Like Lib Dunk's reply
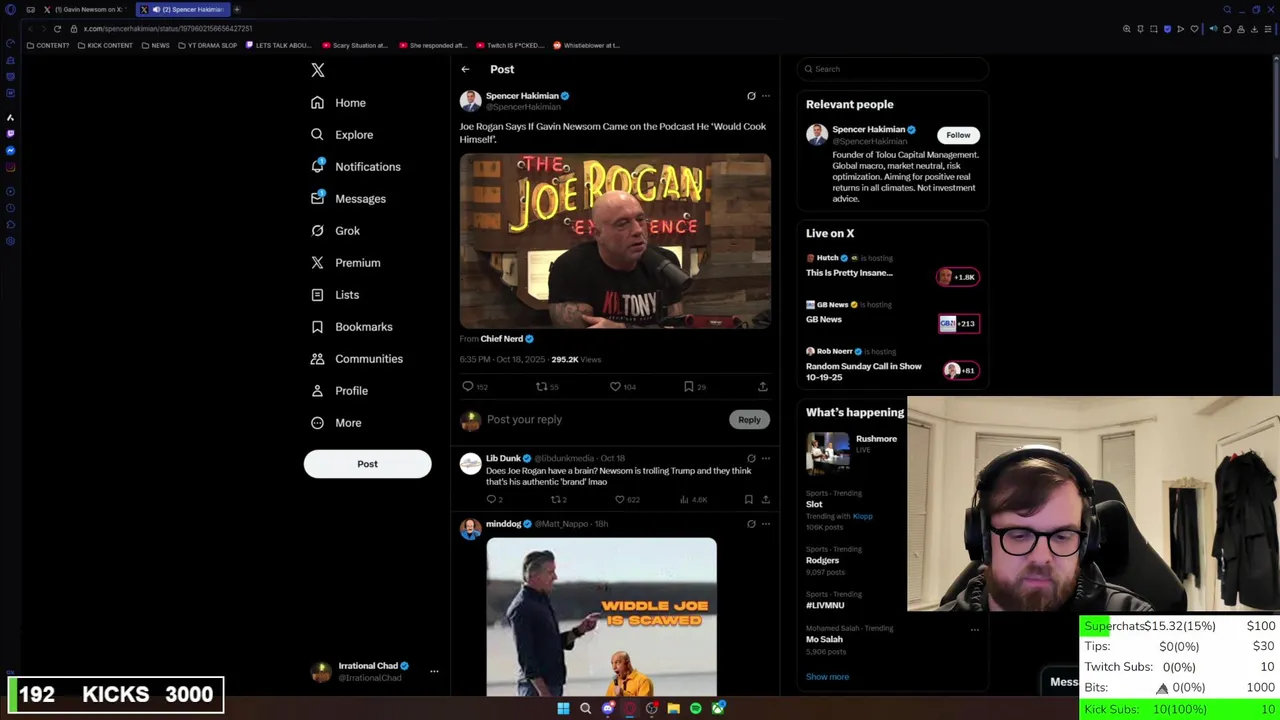Screen dimensions: 1280x720 (x=619, y=500)
